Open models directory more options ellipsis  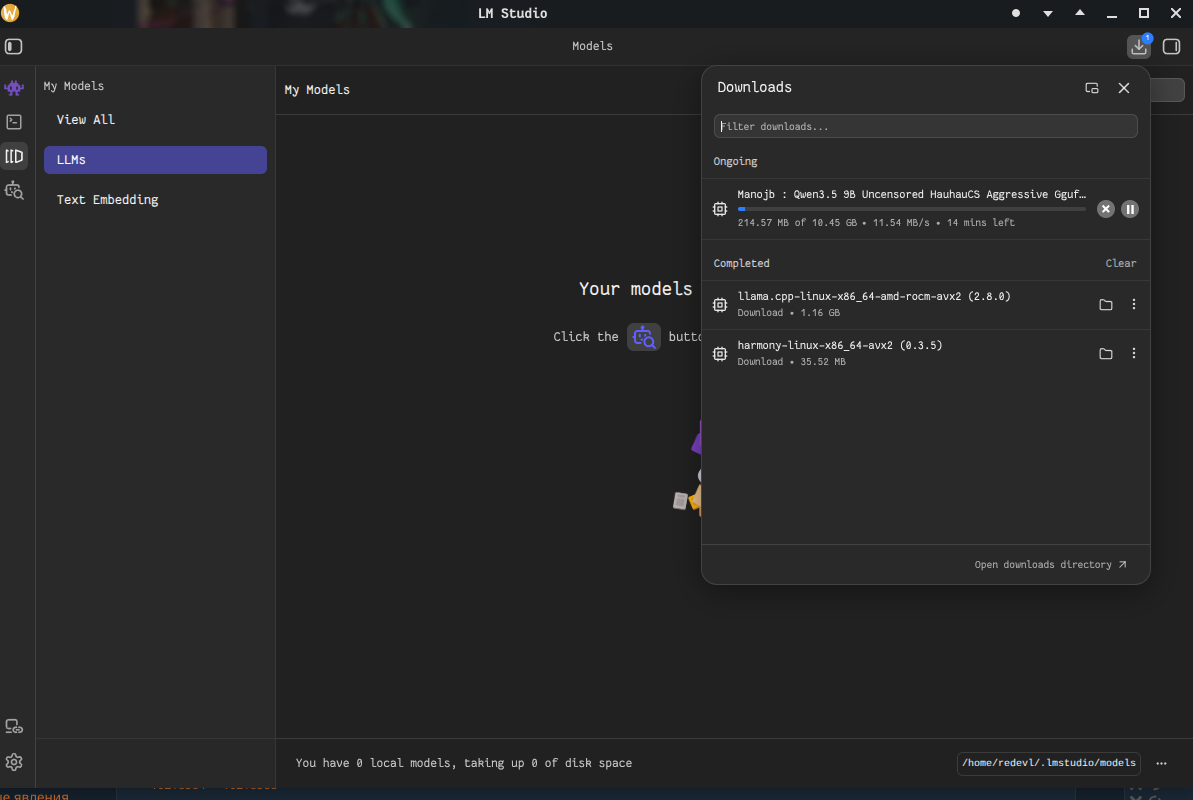[x=1161, y=763]
